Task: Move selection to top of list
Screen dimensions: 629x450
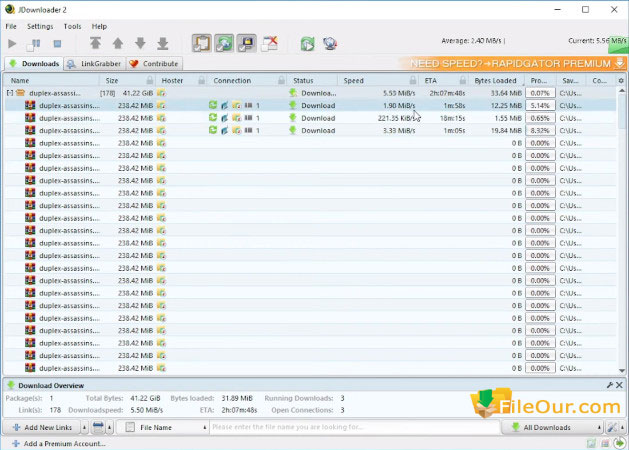Action: (x=95, y=43)
